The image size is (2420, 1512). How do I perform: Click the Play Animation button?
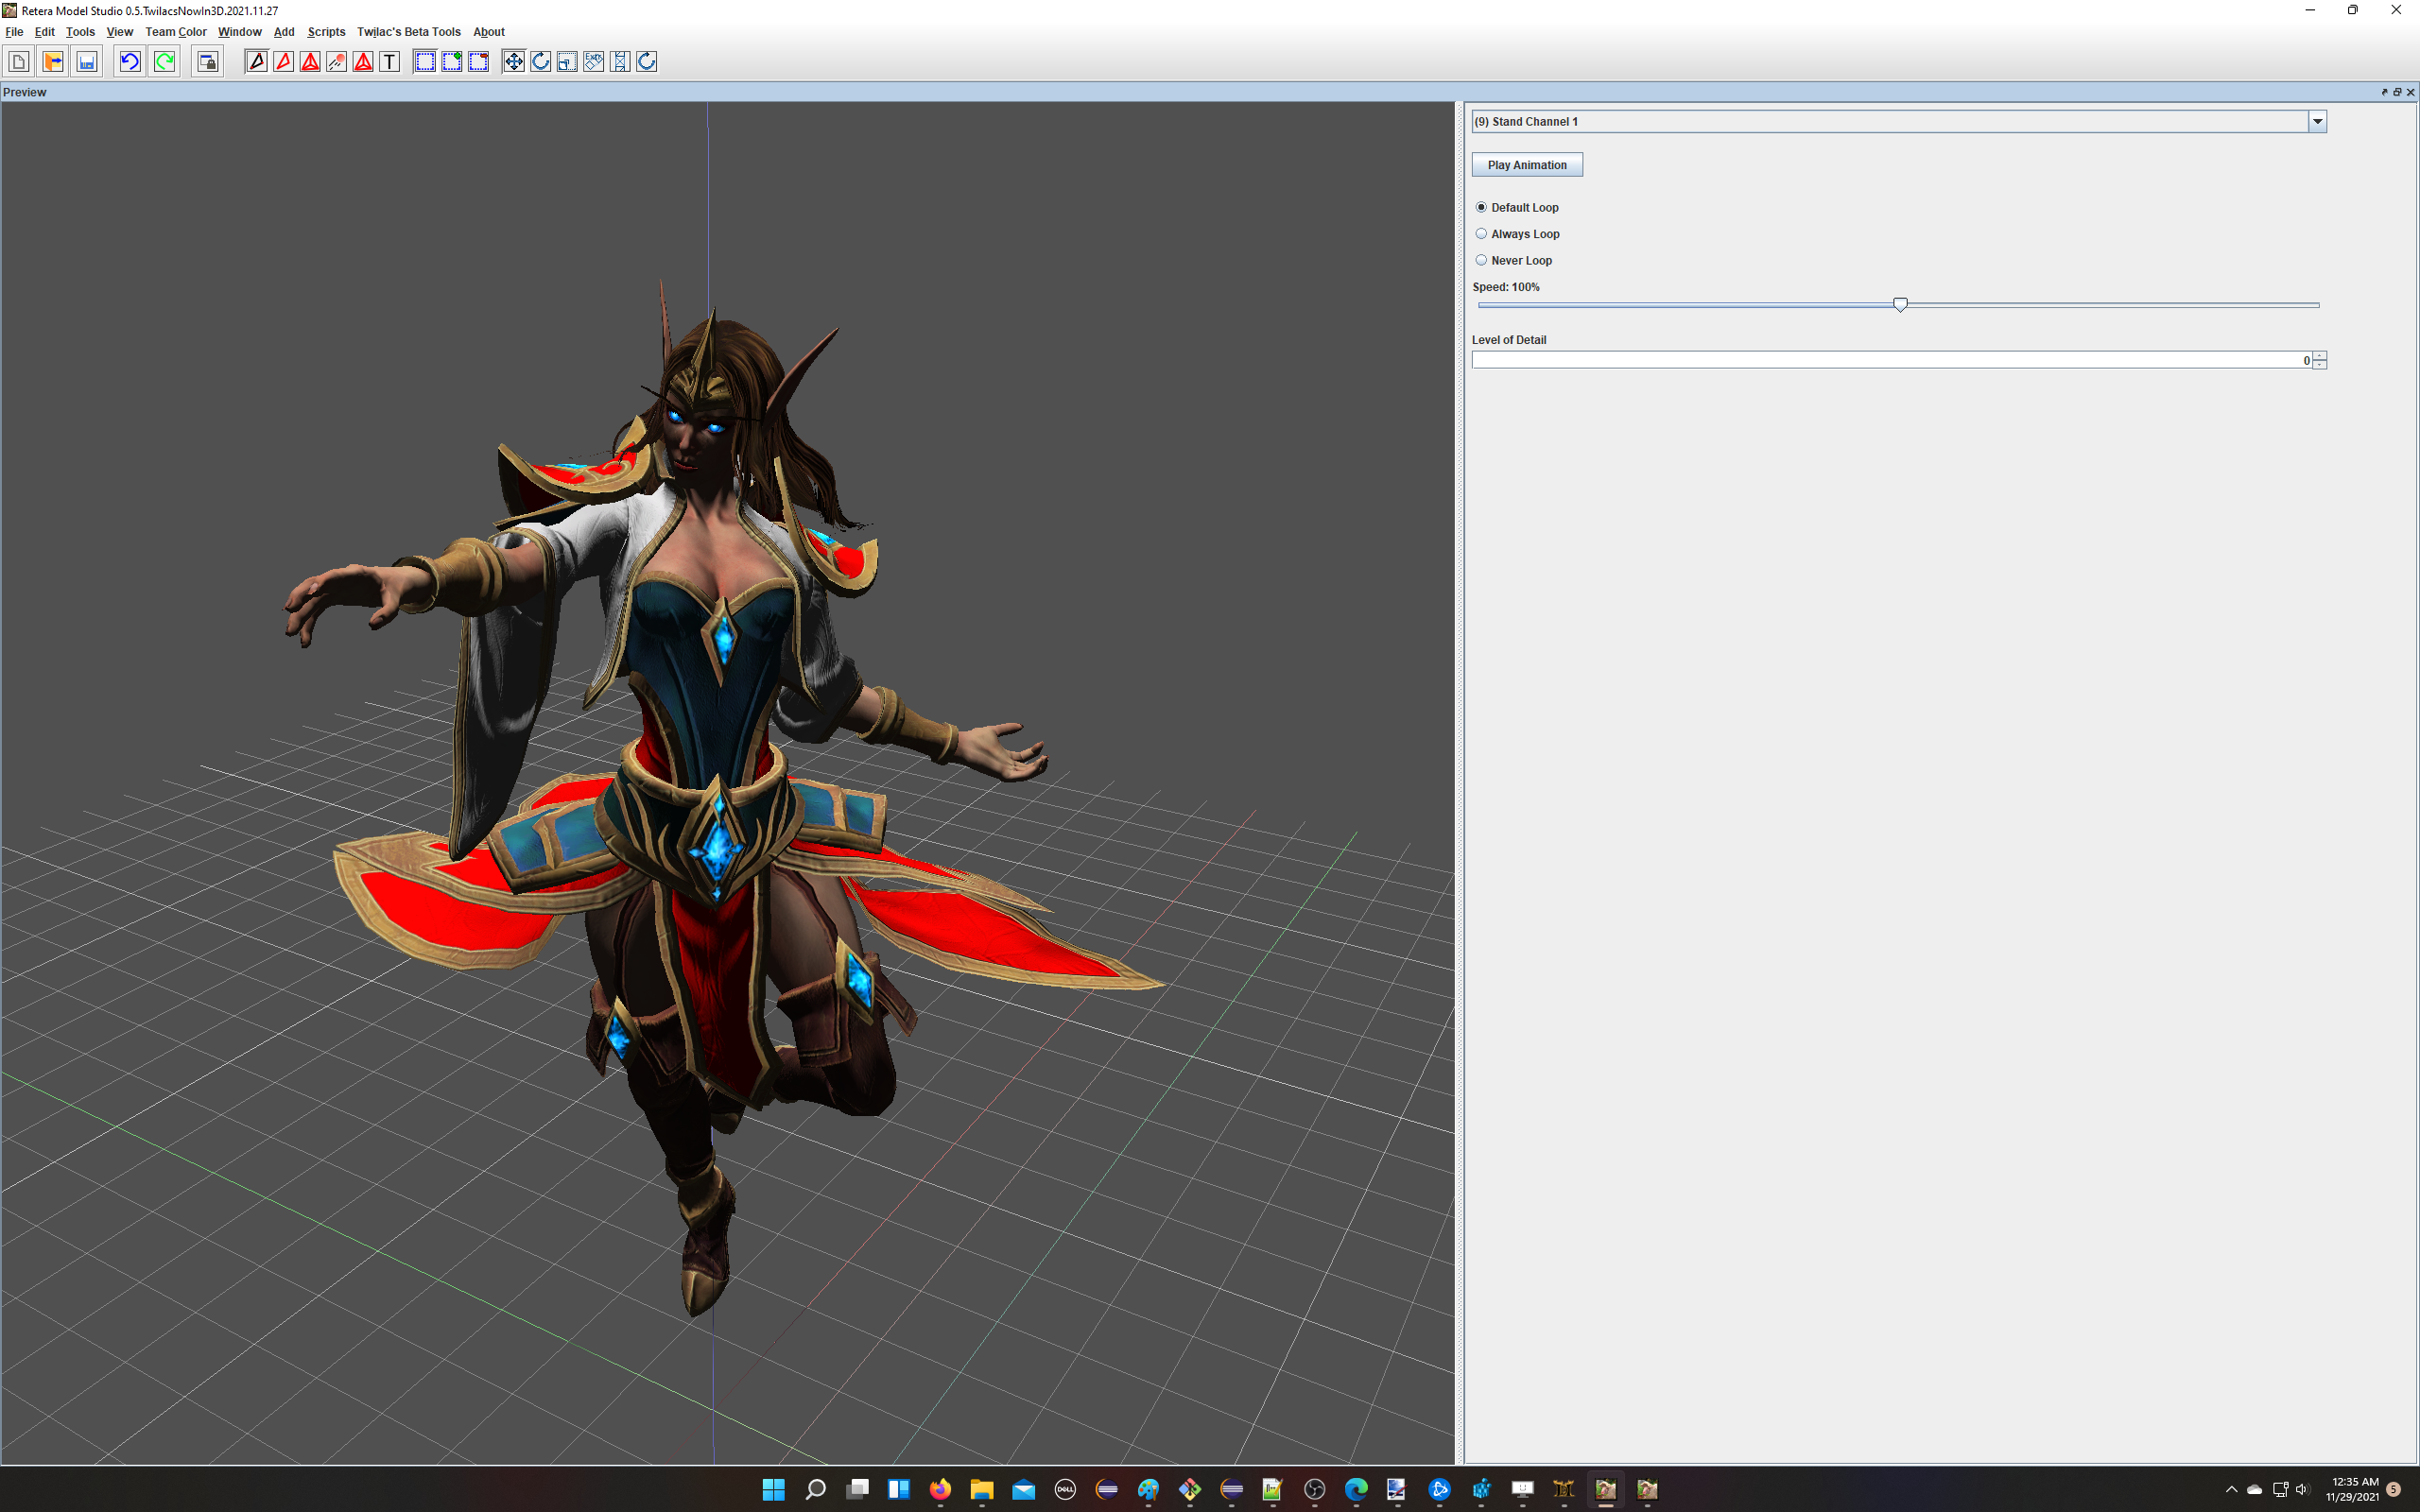[x=1527, y=165]
